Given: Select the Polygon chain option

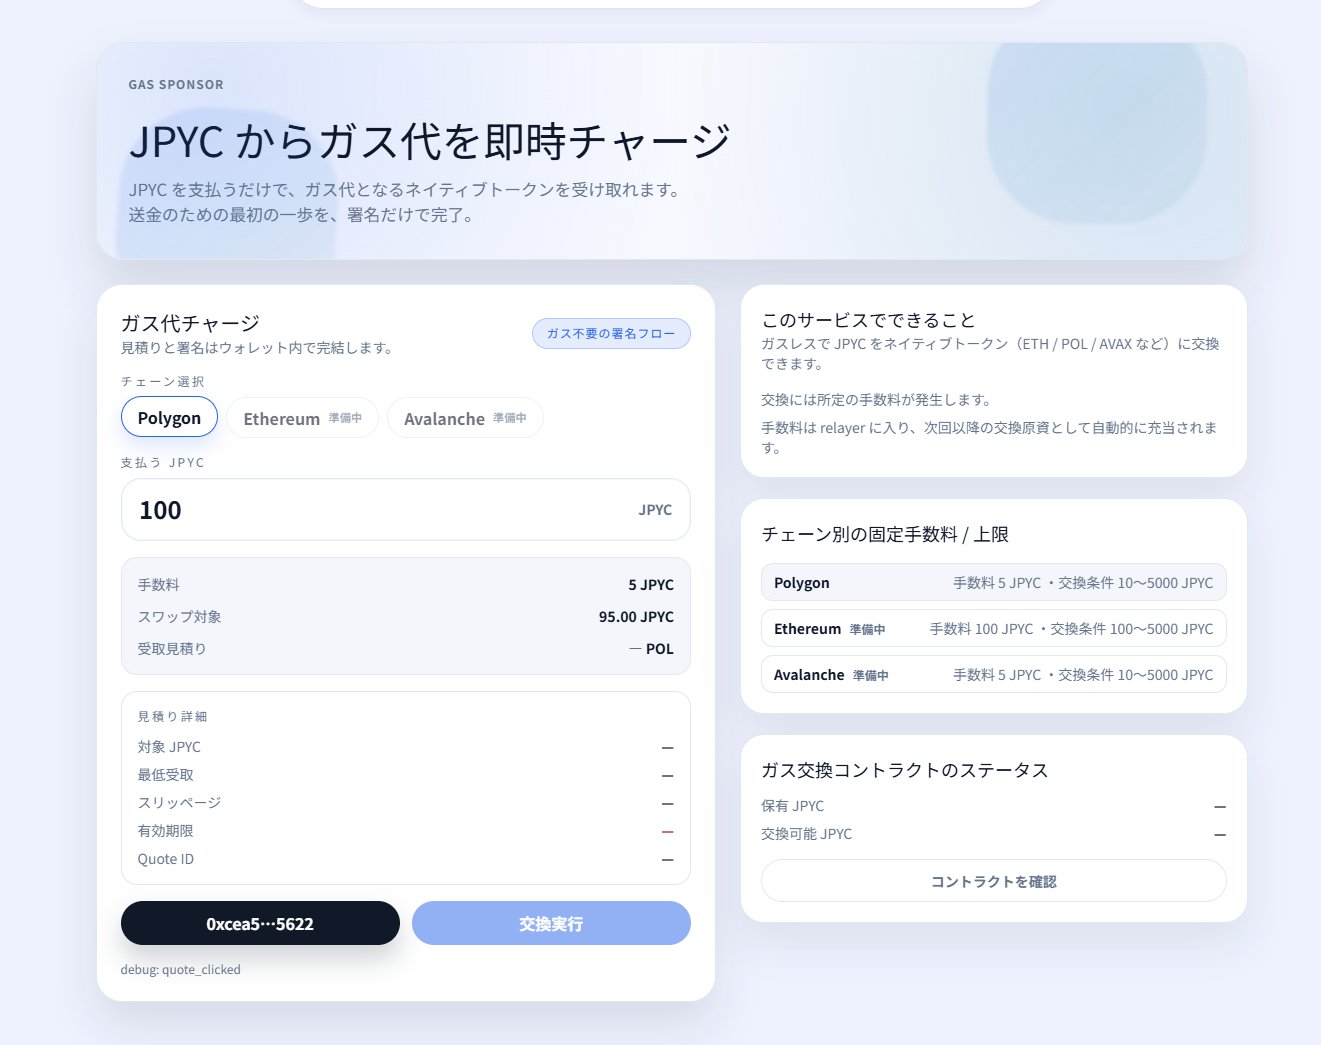Looking at the screenshot, I should coord(169,418).
